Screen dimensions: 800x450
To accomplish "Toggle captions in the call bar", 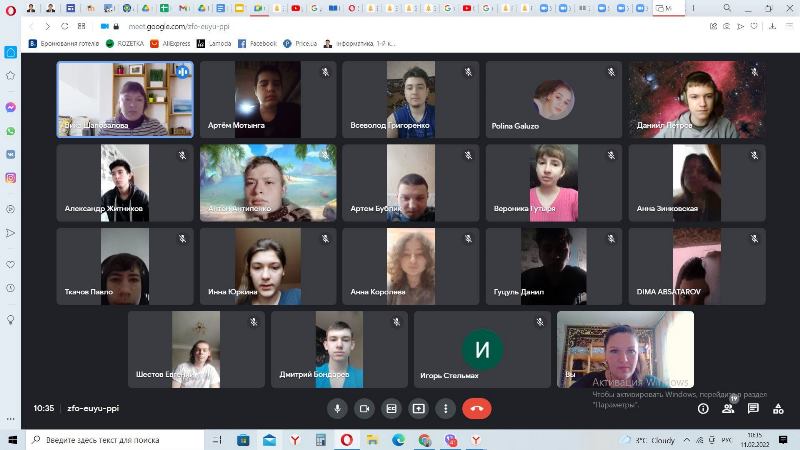I will pos(392,408).
